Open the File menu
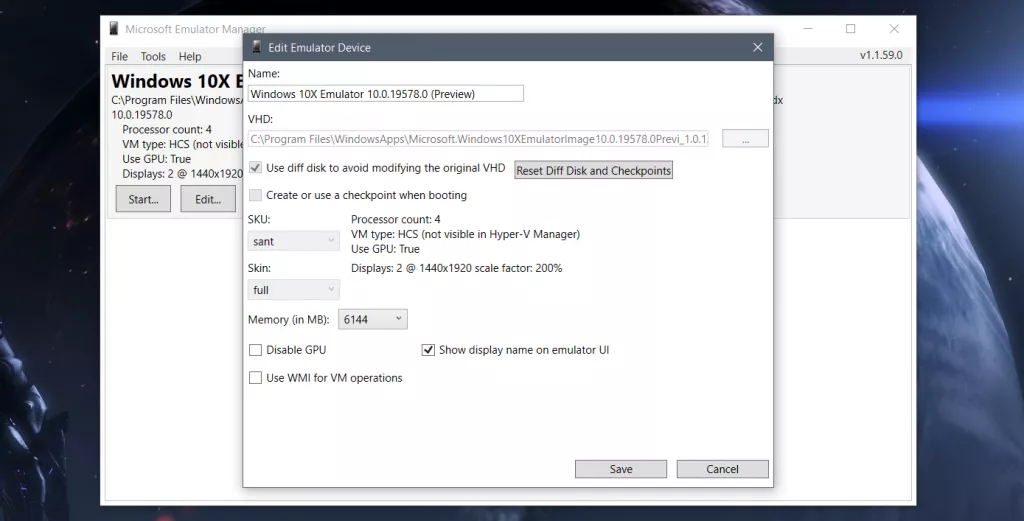Screen dimensions: 1024x521 point(120,56)
